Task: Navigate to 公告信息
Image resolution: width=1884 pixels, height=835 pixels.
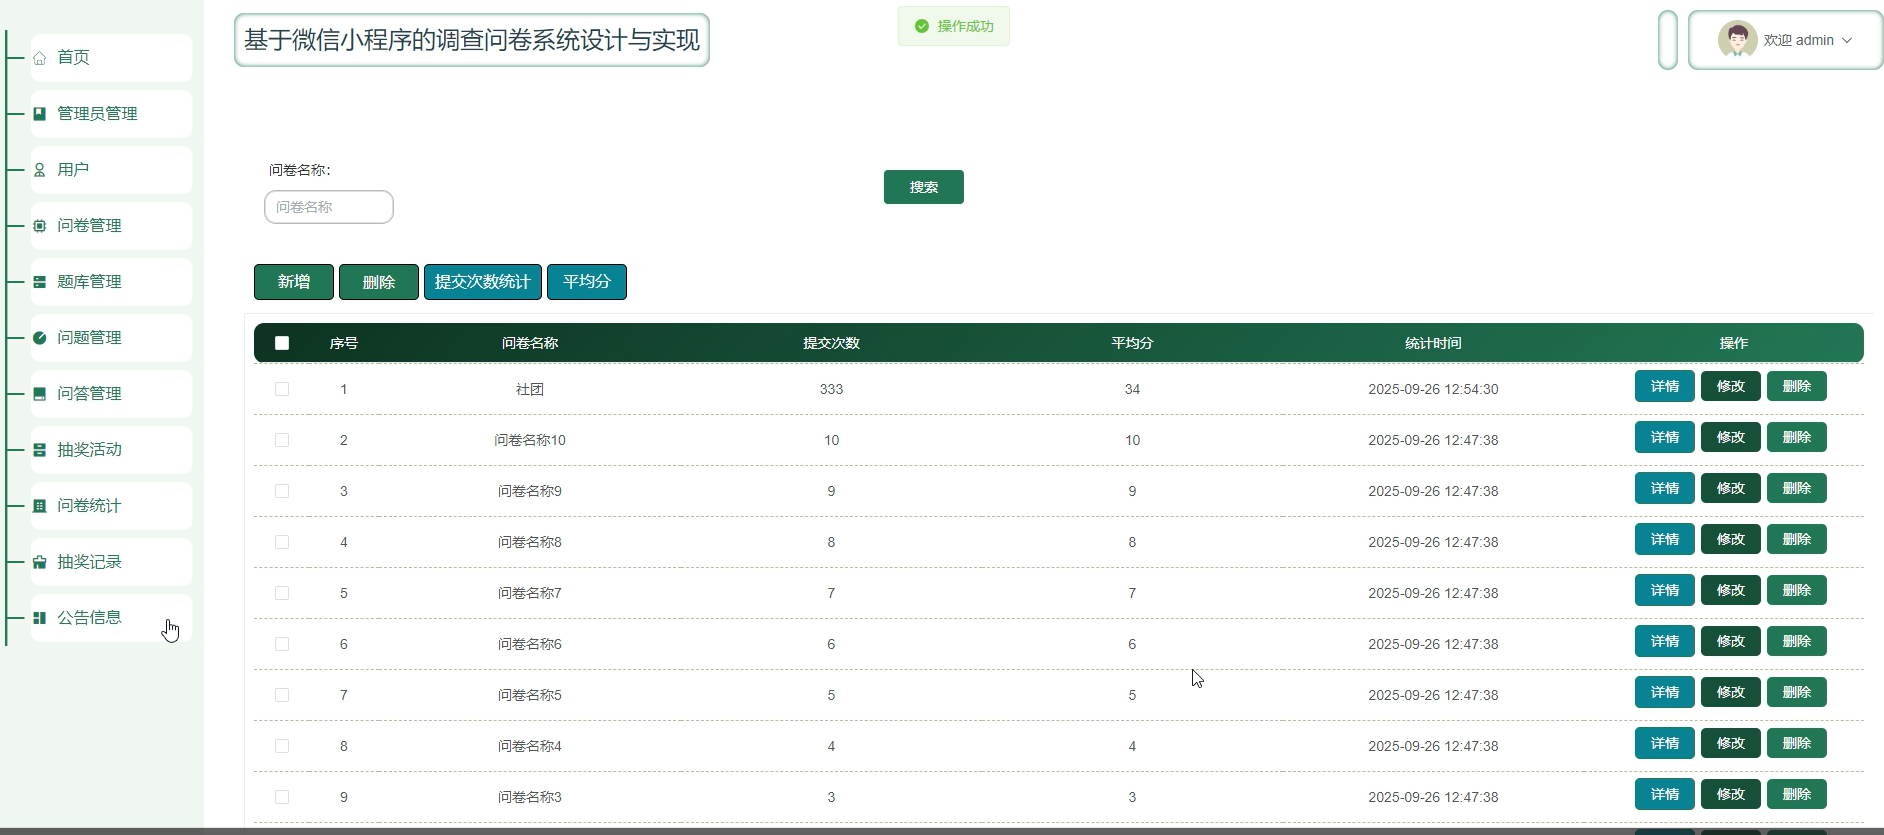Action: tap(111, 618)
